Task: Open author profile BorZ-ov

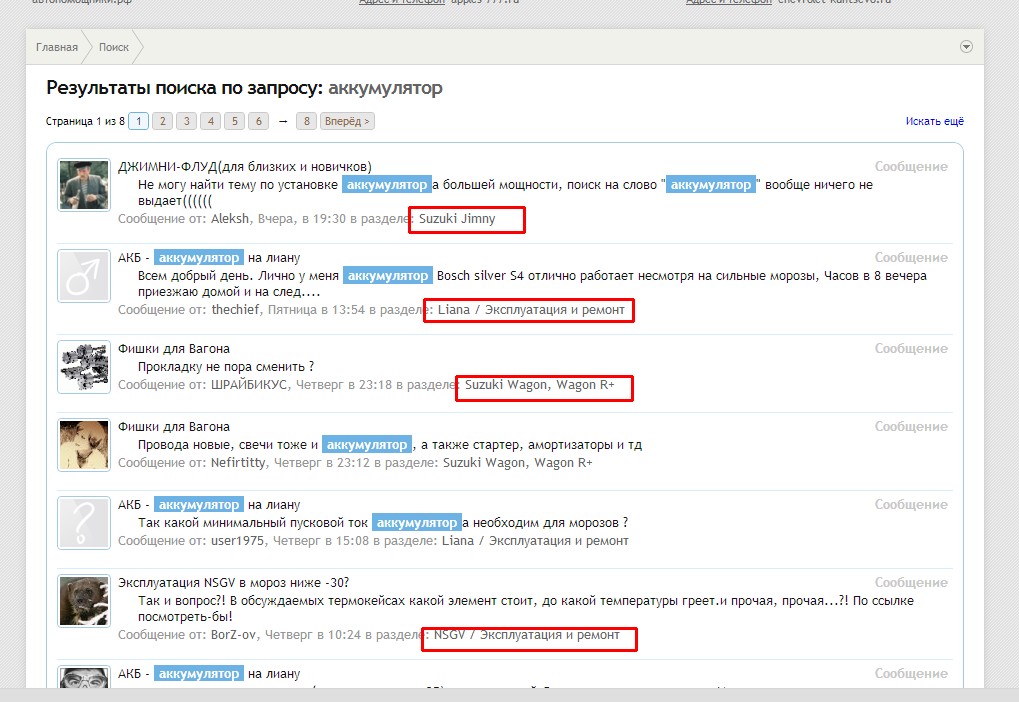Action: (234, 635)
